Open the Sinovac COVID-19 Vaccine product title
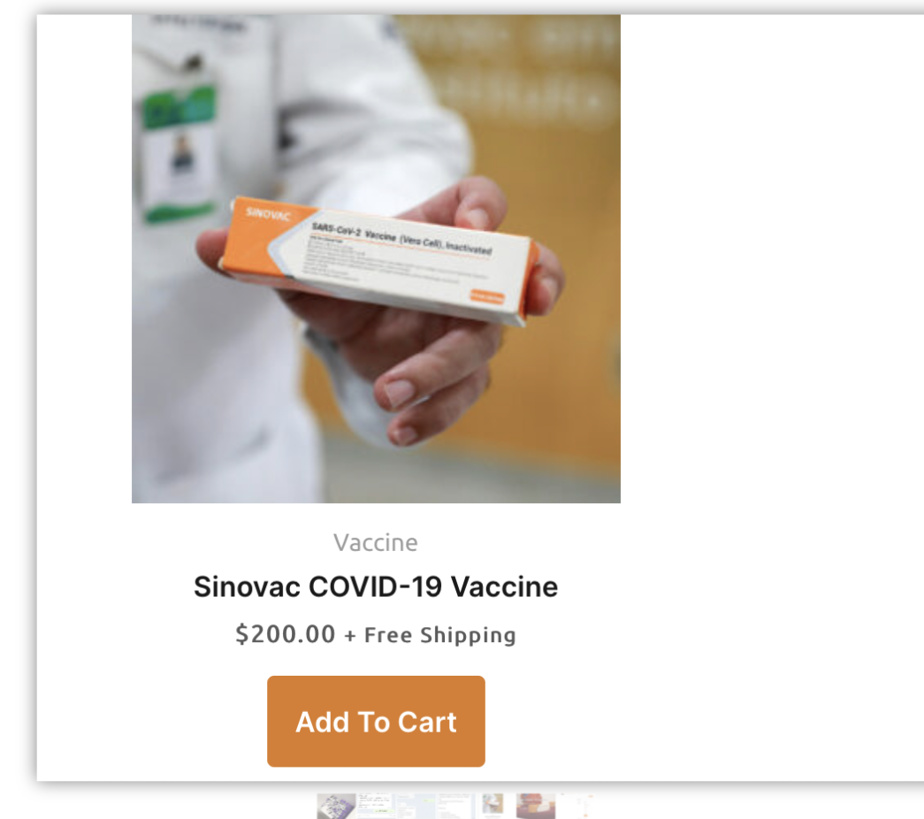 pyautogui.click(x=376, y=587)
